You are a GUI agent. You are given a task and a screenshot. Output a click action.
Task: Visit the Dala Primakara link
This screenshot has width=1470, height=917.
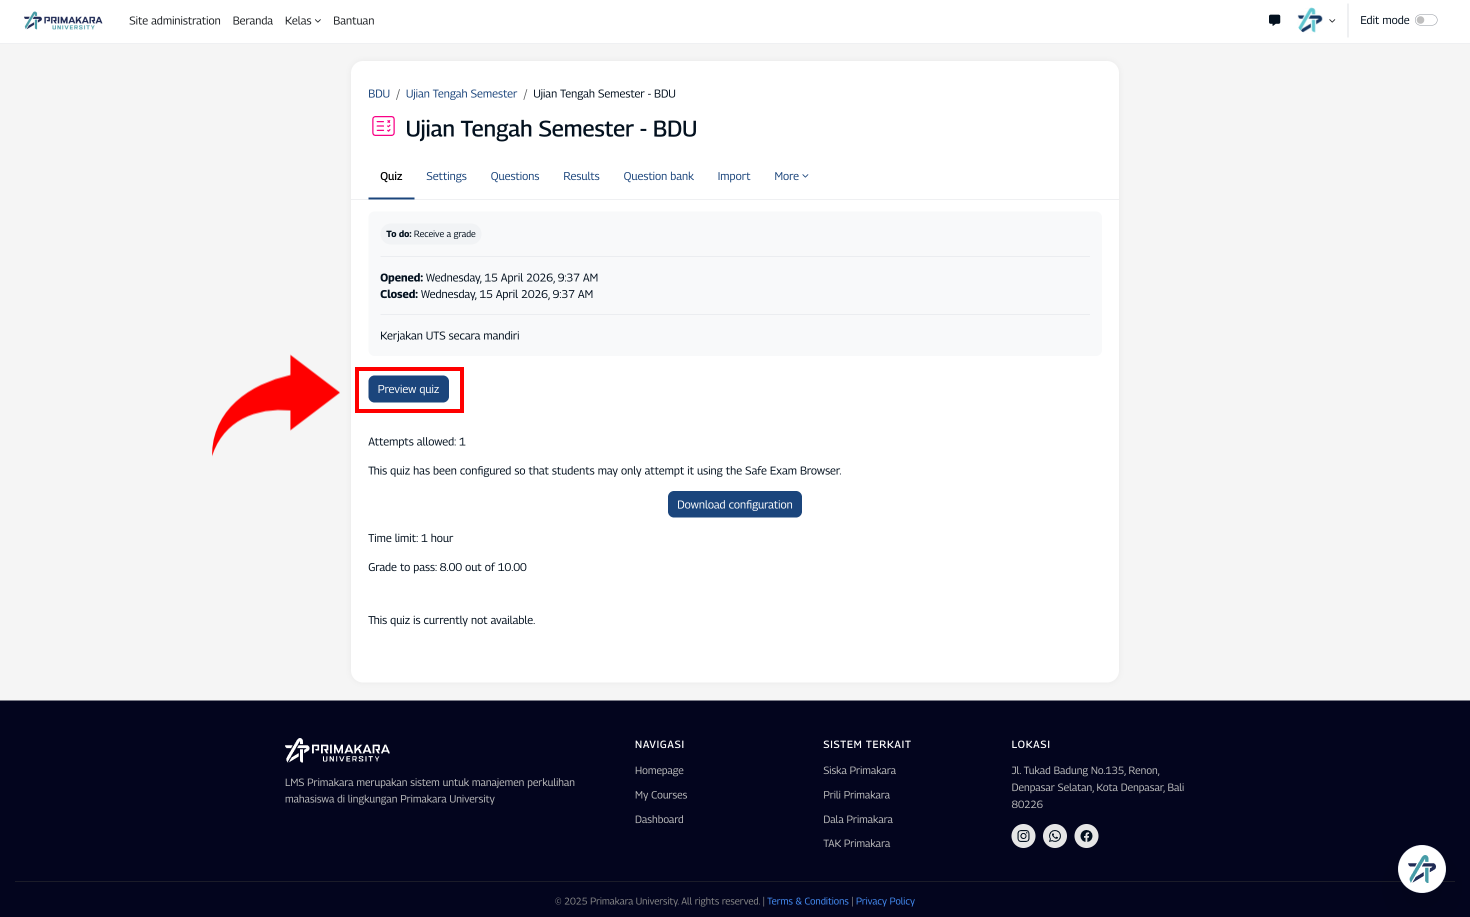coord(858,819)
